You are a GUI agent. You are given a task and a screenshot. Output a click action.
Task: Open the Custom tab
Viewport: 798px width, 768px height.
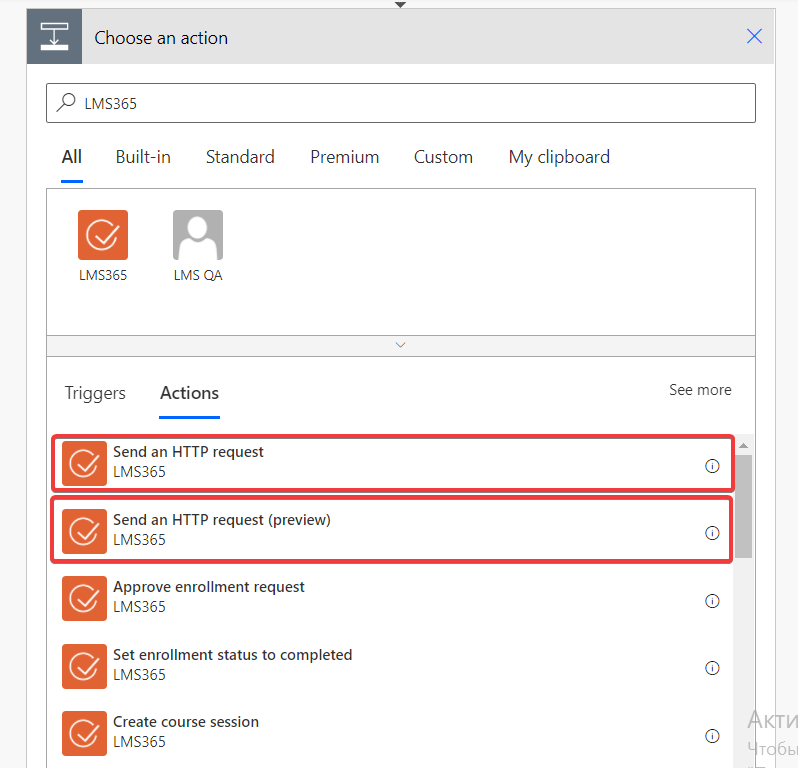(443, 157)
